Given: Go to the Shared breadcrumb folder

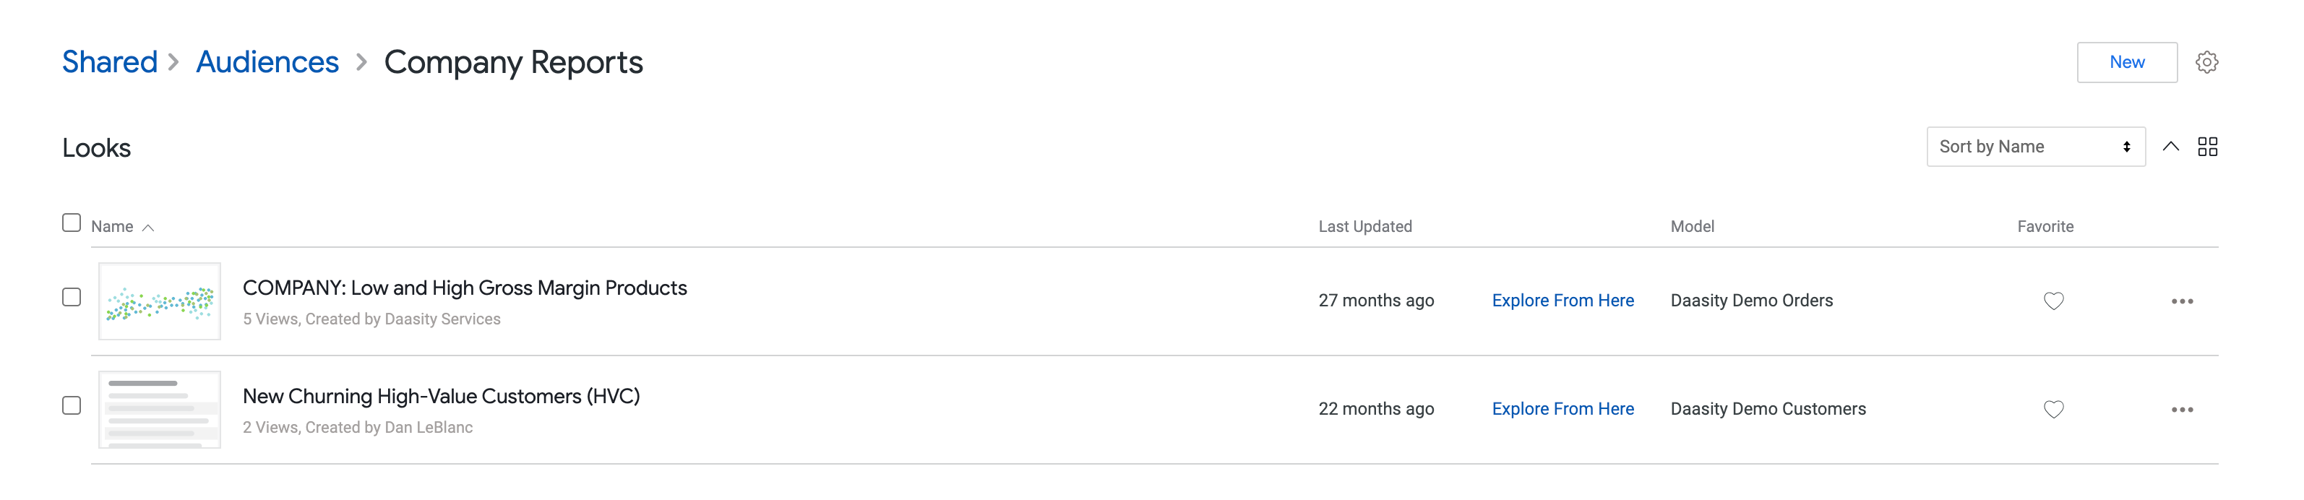Looking at the screenshot, I should tap(110, 62).
